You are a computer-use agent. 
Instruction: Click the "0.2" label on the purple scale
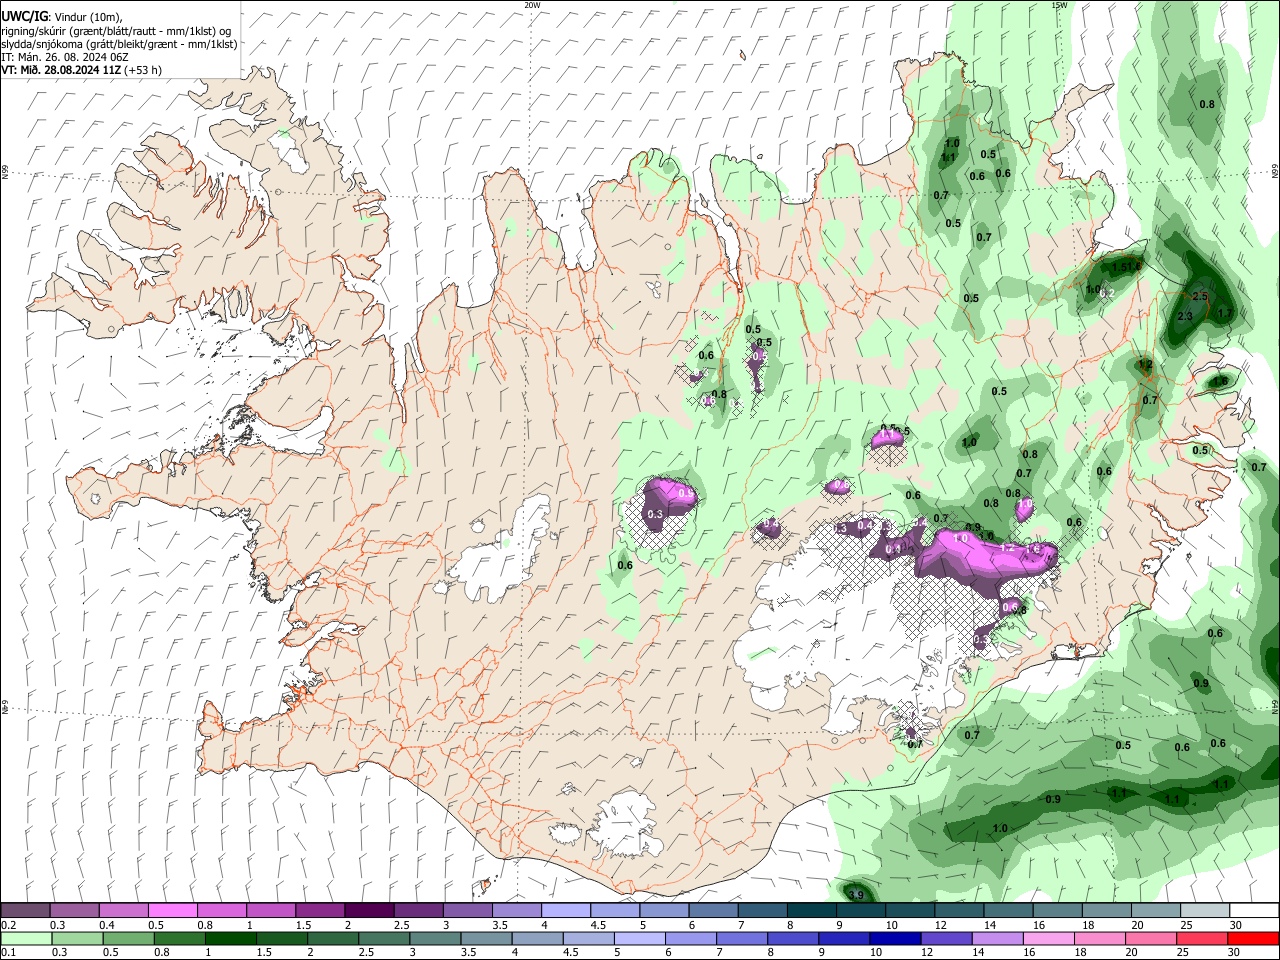coord(8,925)
